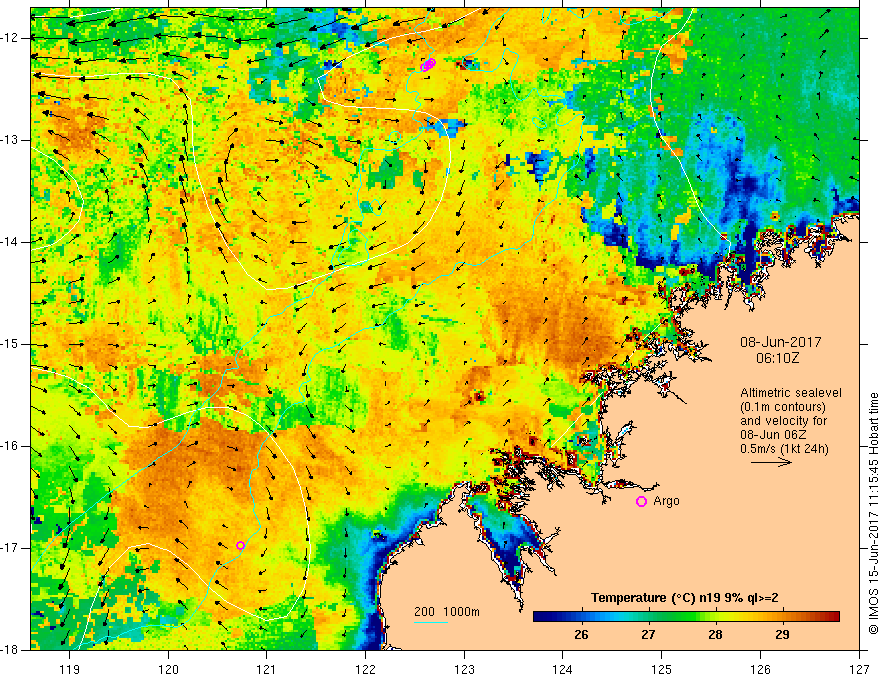Click longitude axis label 123
880x680 pixels.
coord(464,669)
